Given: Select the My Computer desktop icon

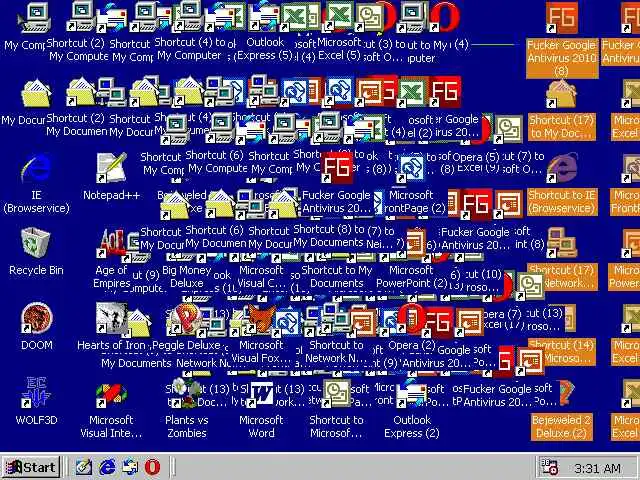Looking at the screenshot, I should [36, 18].
